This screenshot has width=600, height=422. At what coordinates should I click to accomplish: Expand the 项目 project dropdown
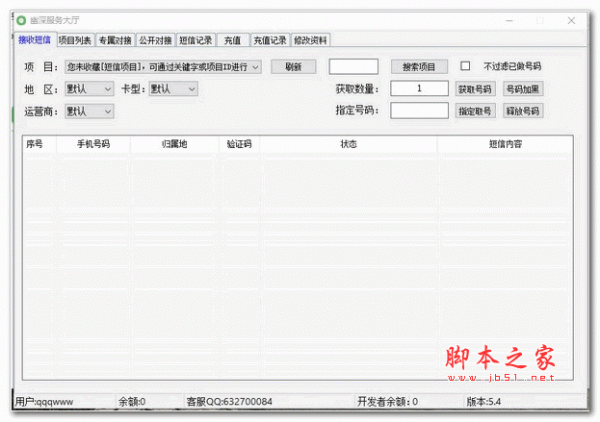163,67
